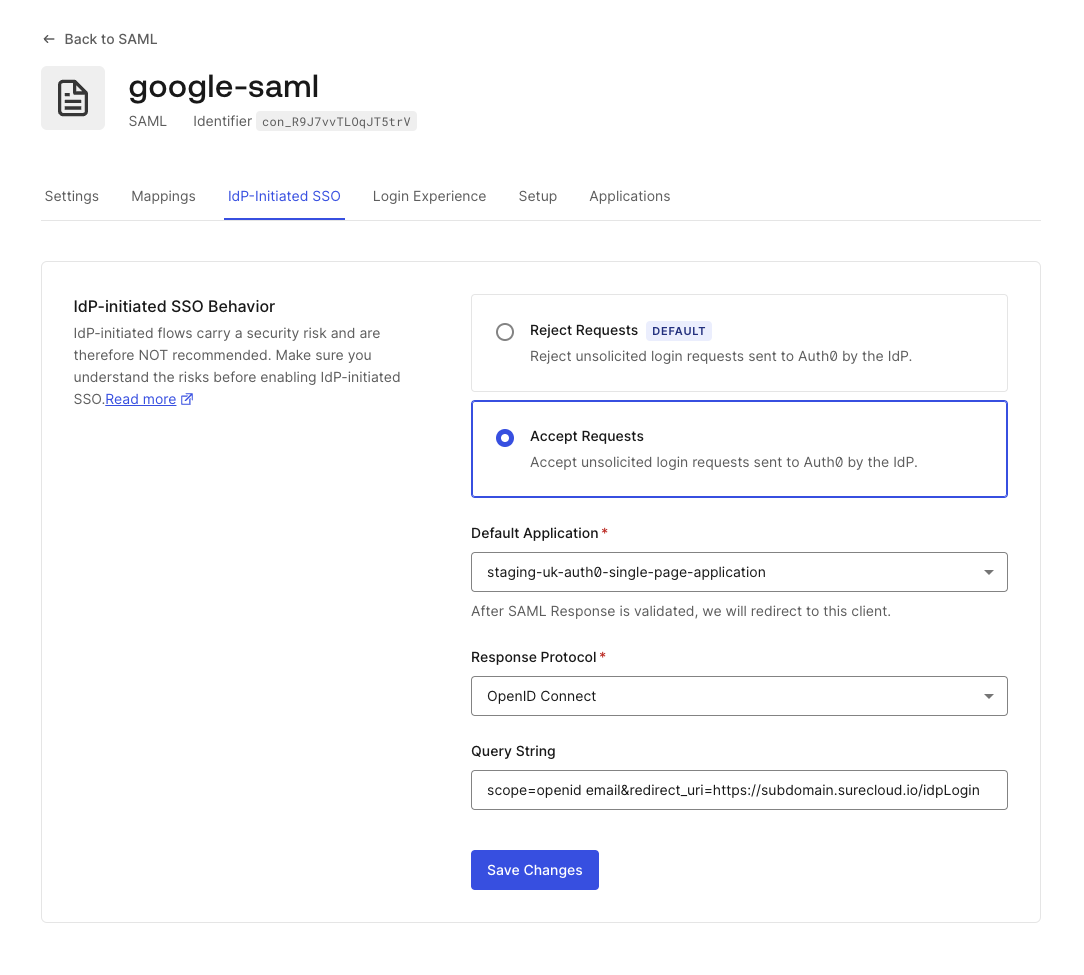Open the IdP-Initiated SSO tab
The width and height of the screenshot is (1084, 975).
[284, 196]
